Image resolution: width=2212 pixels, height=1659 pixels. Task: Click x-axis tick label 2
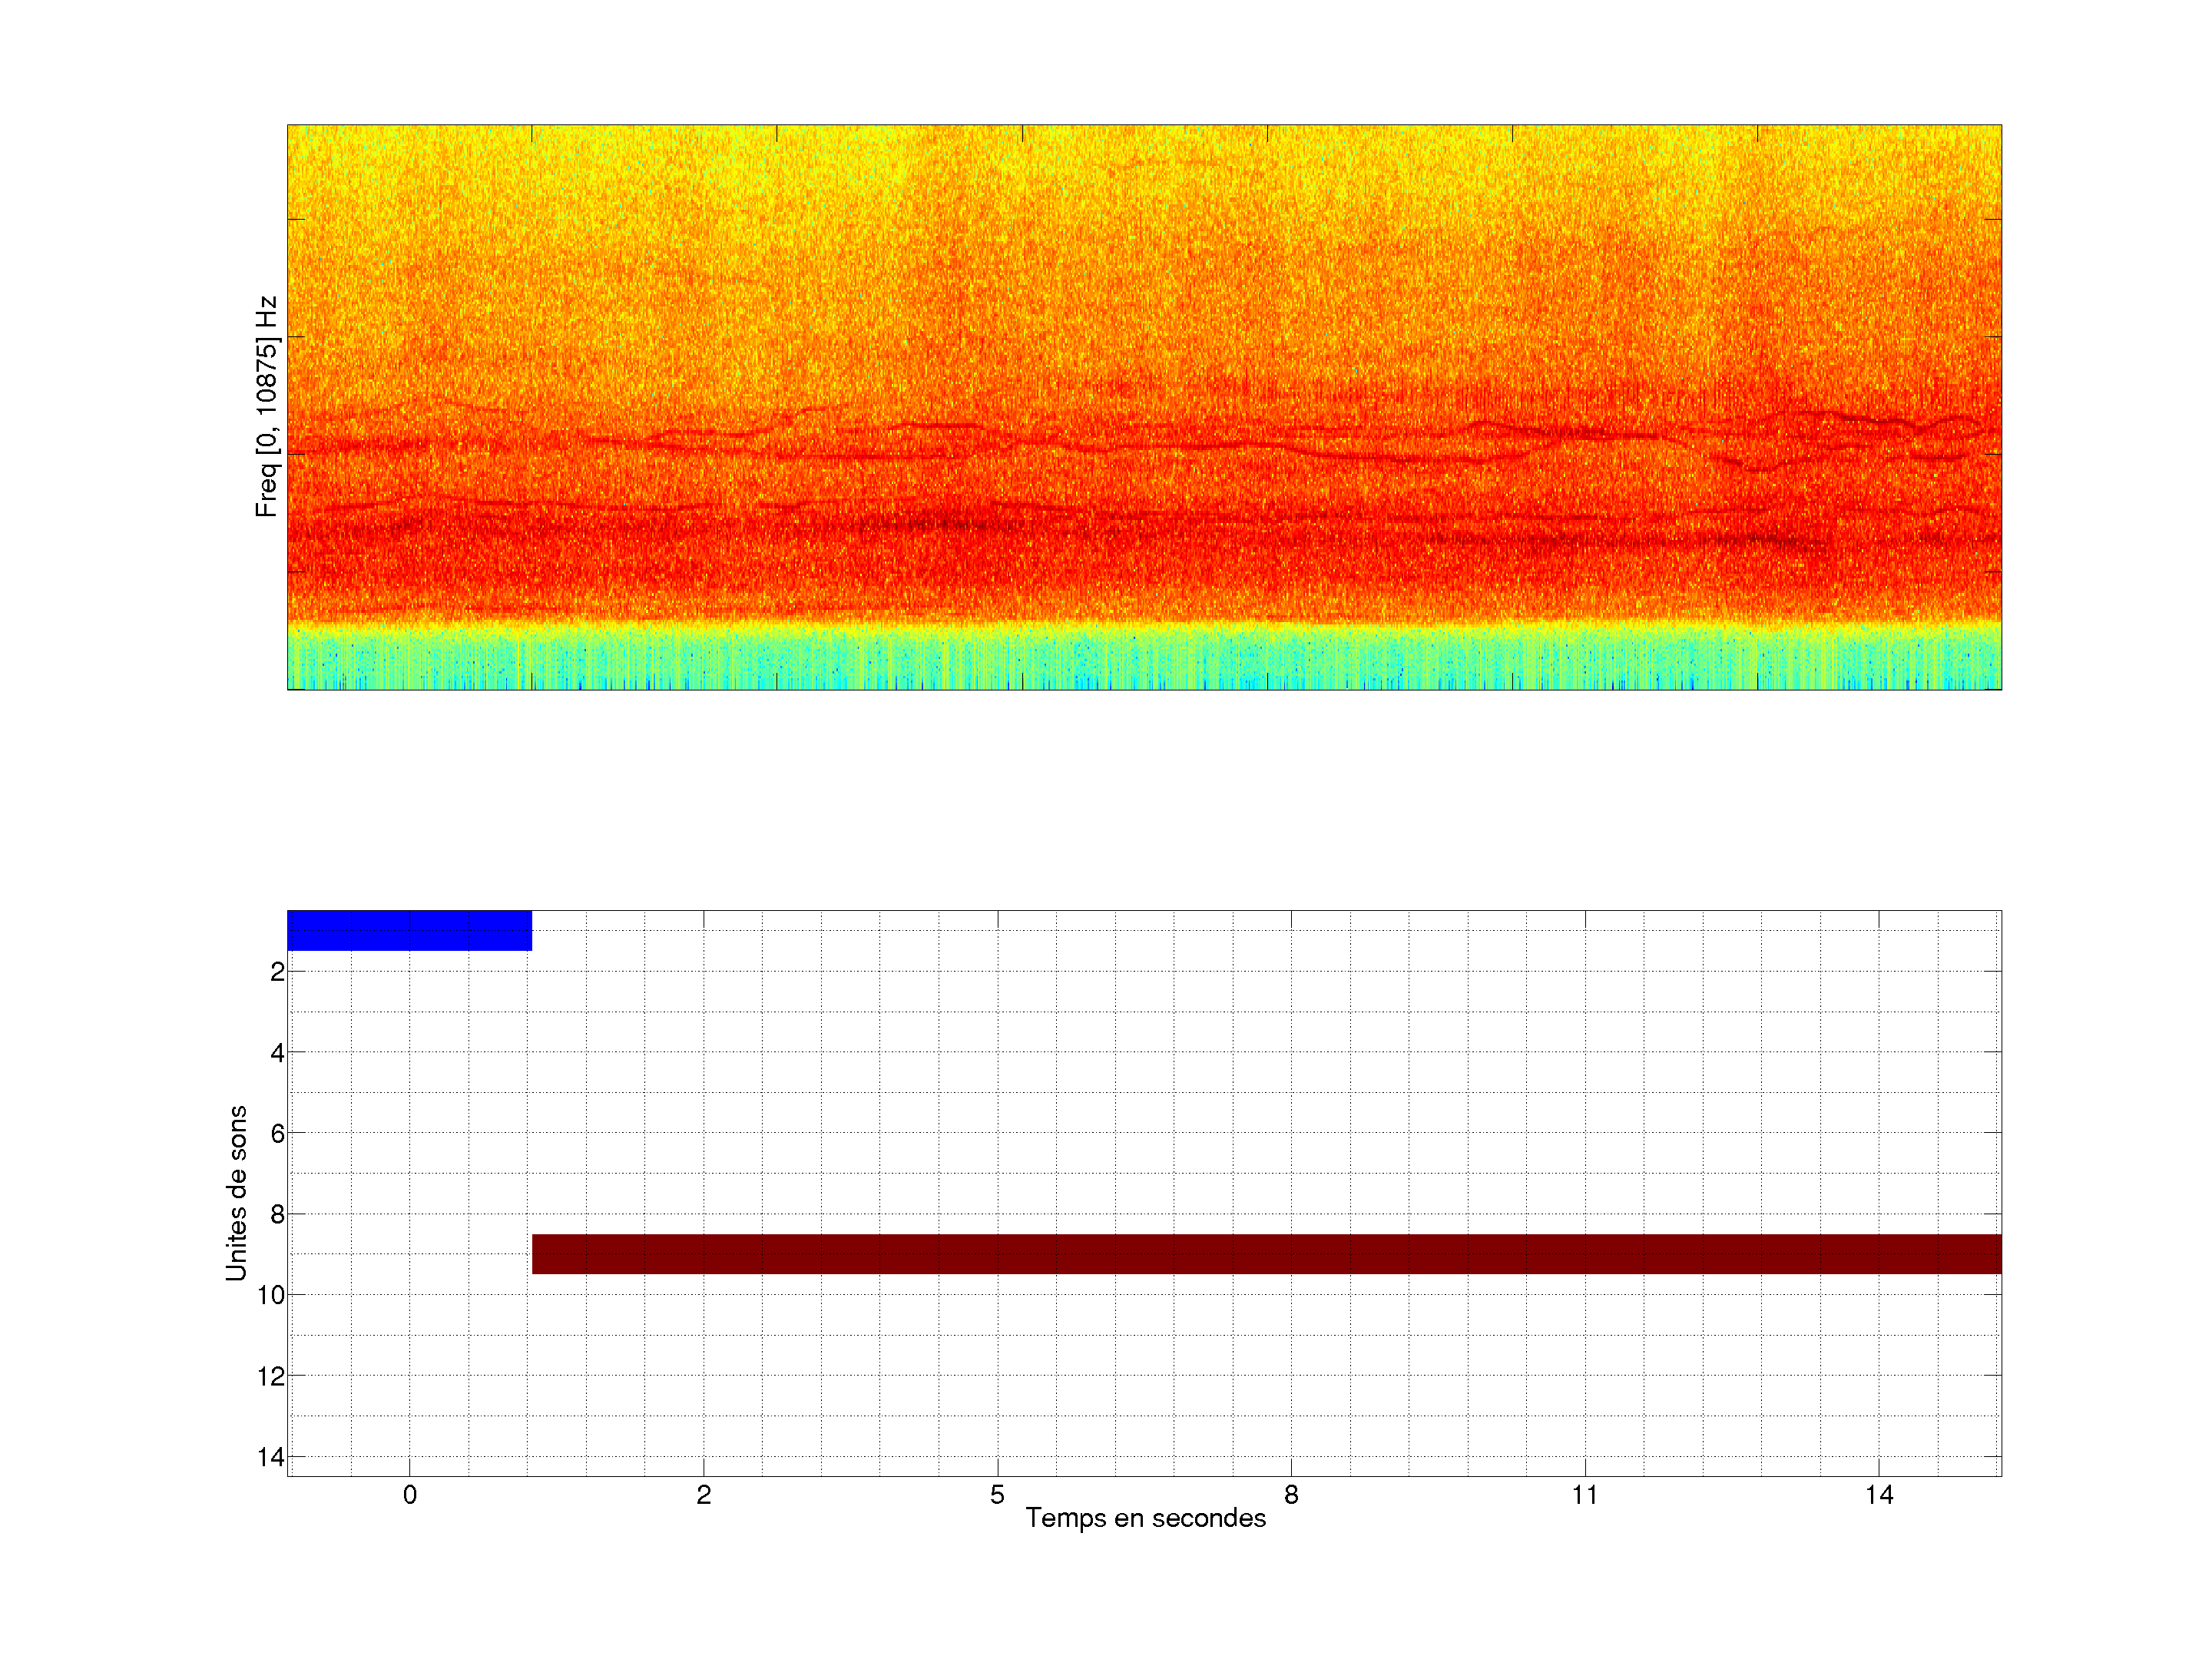tap(704, 1495)
